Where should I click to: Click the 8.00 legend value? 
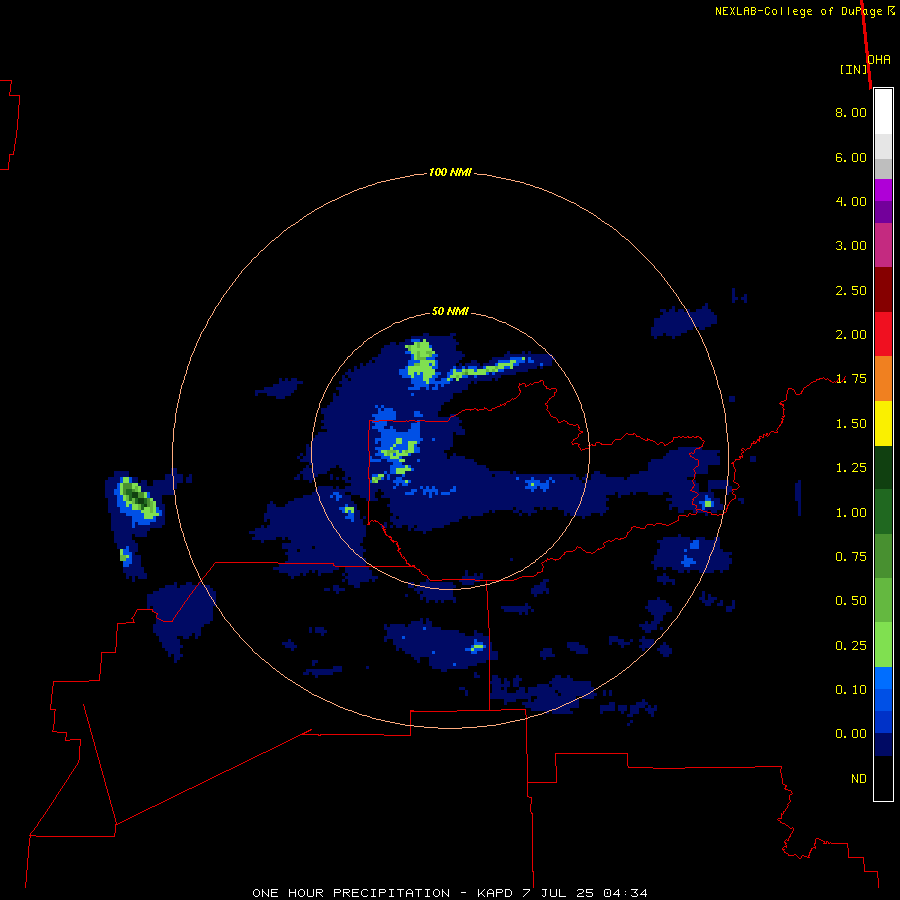tap(851, 112)
